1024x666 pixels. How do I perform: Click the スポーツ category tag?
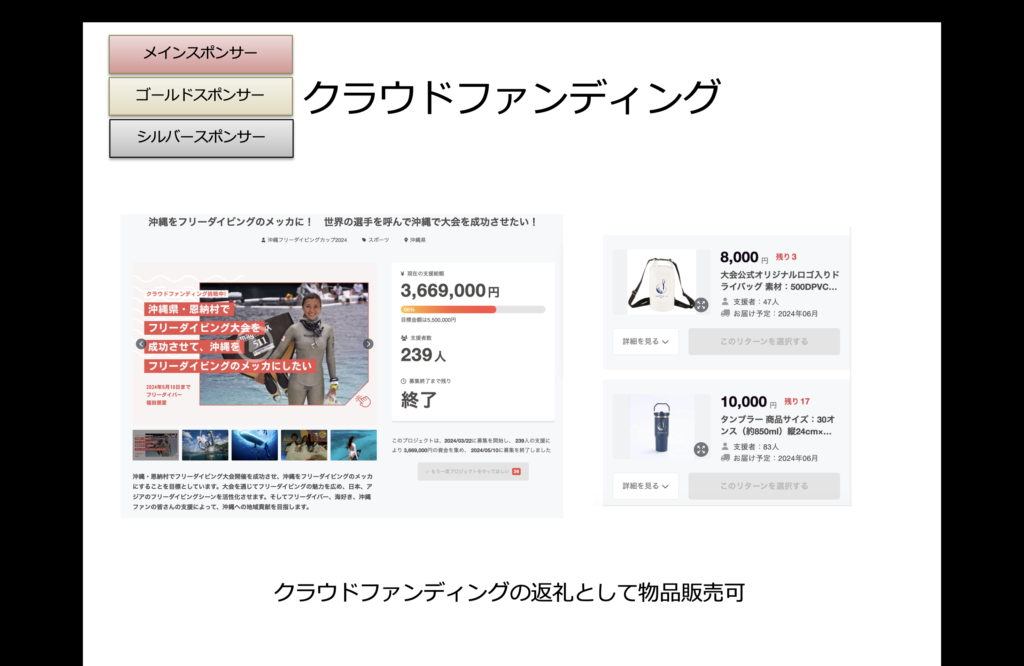[x=378, y=241]
